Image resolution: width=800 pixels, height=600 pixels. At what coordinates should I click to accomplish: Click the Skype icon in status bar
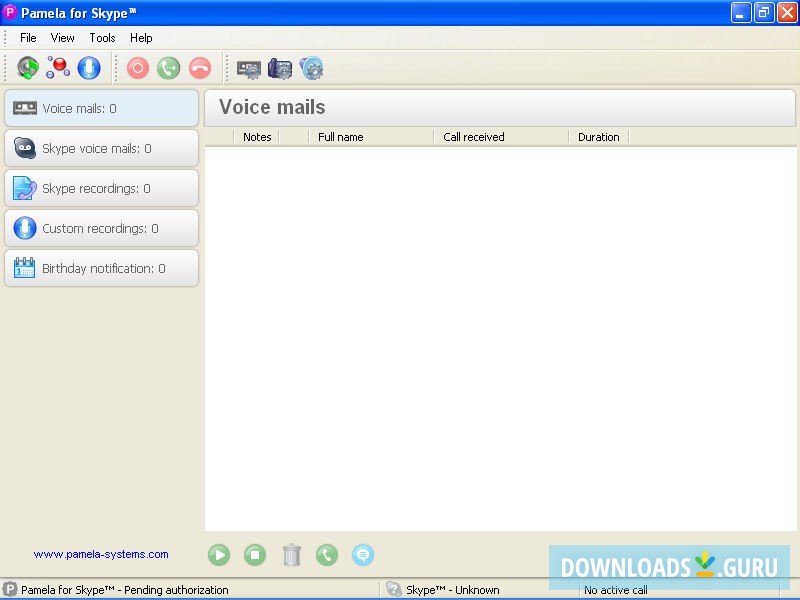tap(393, 589)
